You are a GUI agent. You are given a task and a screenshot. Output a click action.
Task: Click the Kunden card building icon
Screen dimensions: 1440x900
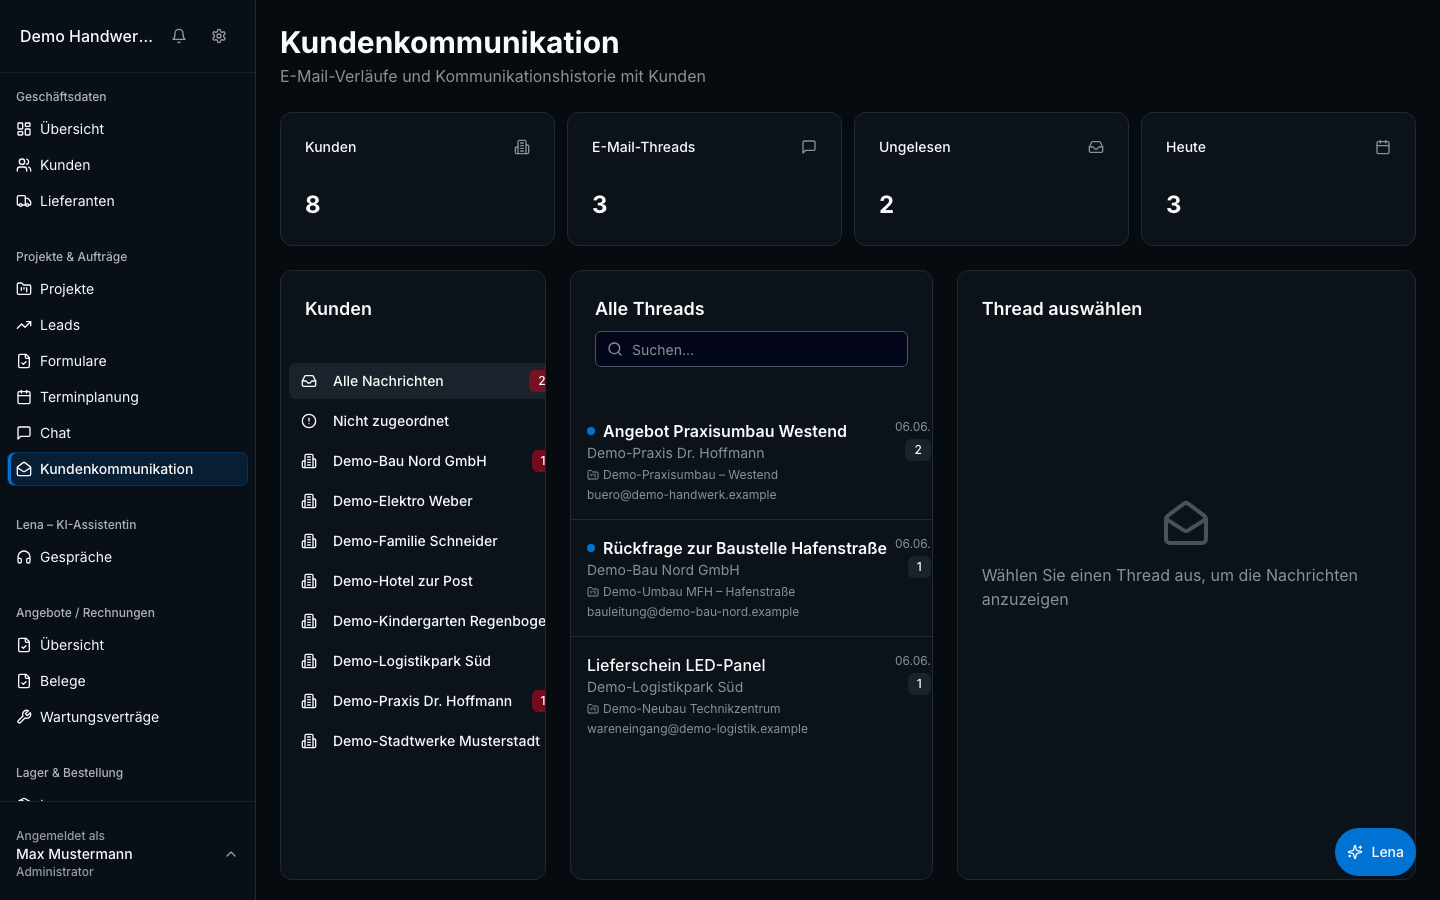pos(522,147)
